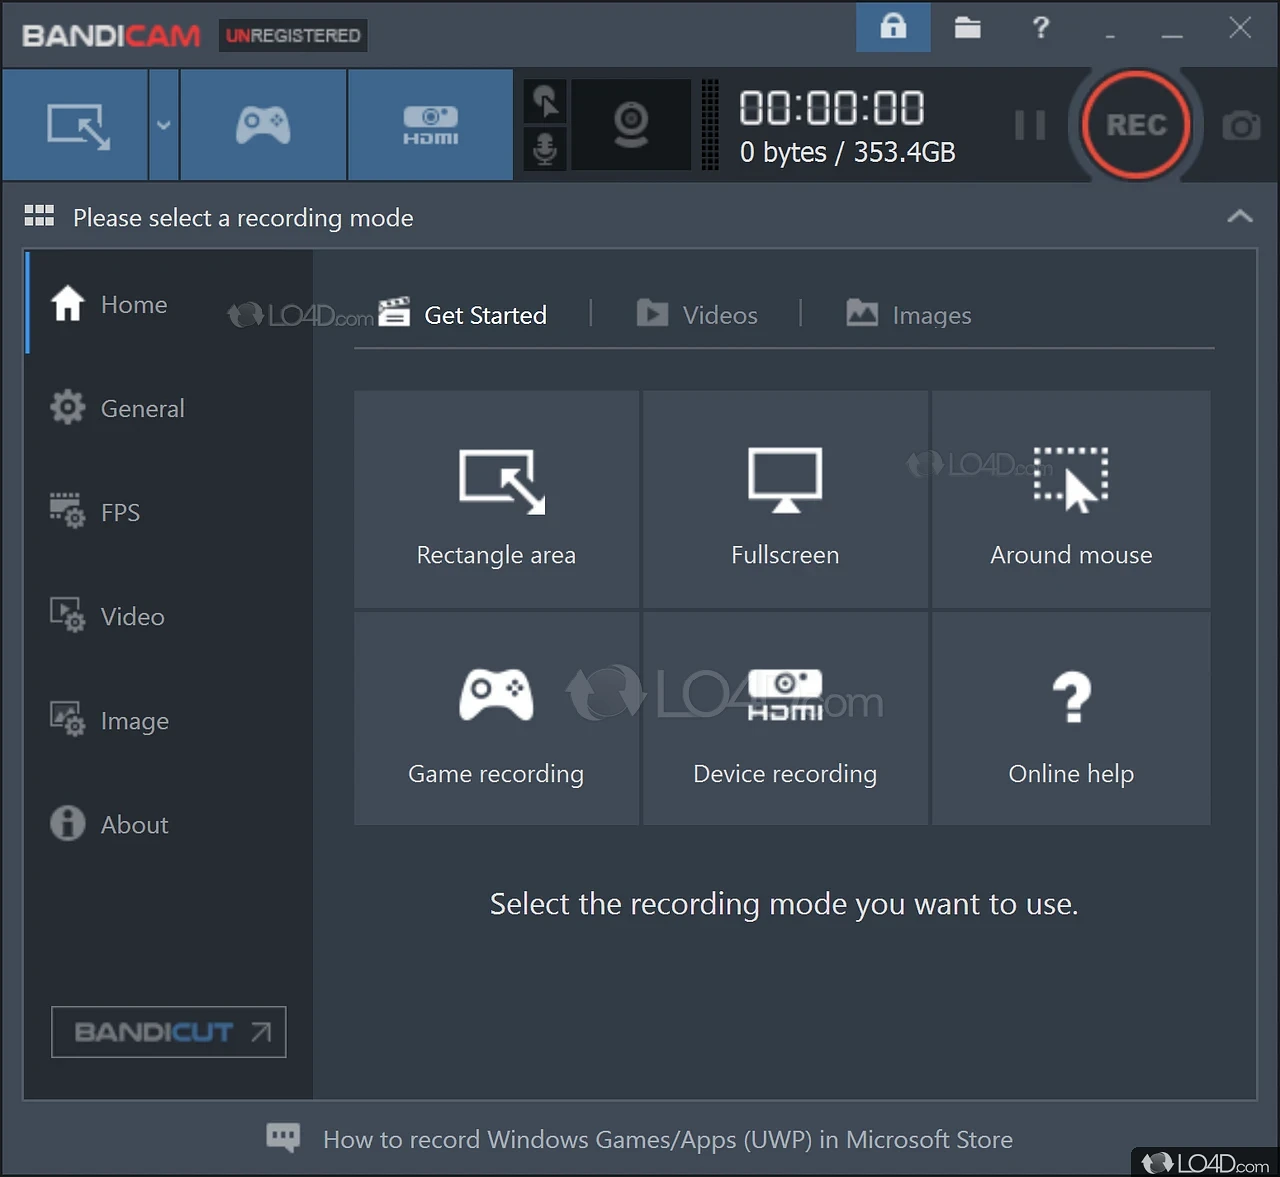This screenshot has width=1280, height=1177.
Task: Toggle the mouse cursor effect option
Action: 545,101
